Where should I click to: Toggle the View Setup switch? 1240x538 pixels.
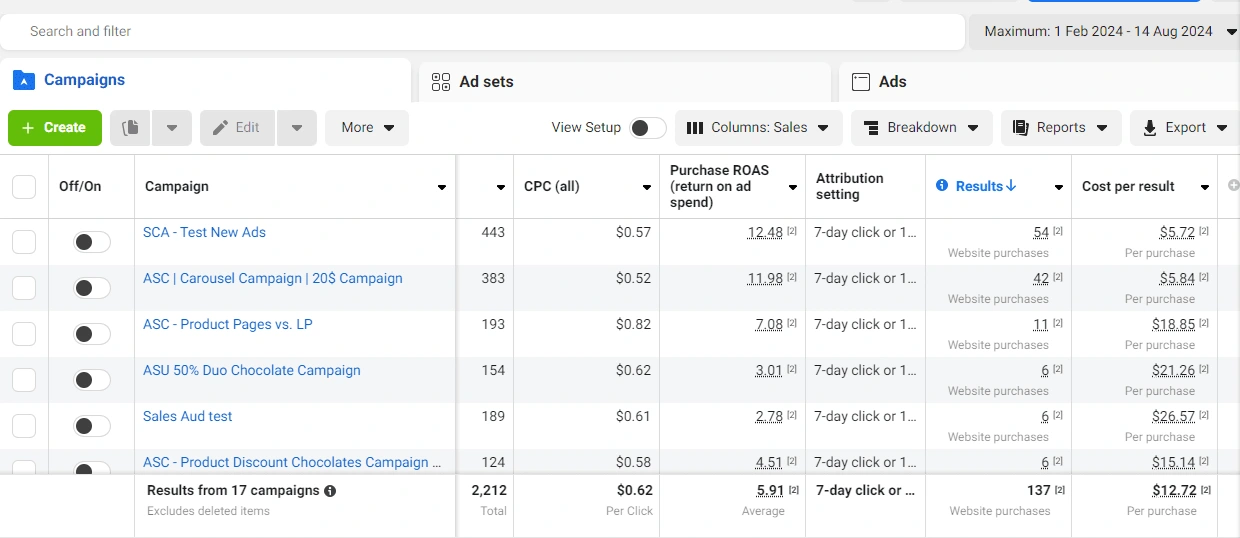[647, 128]
